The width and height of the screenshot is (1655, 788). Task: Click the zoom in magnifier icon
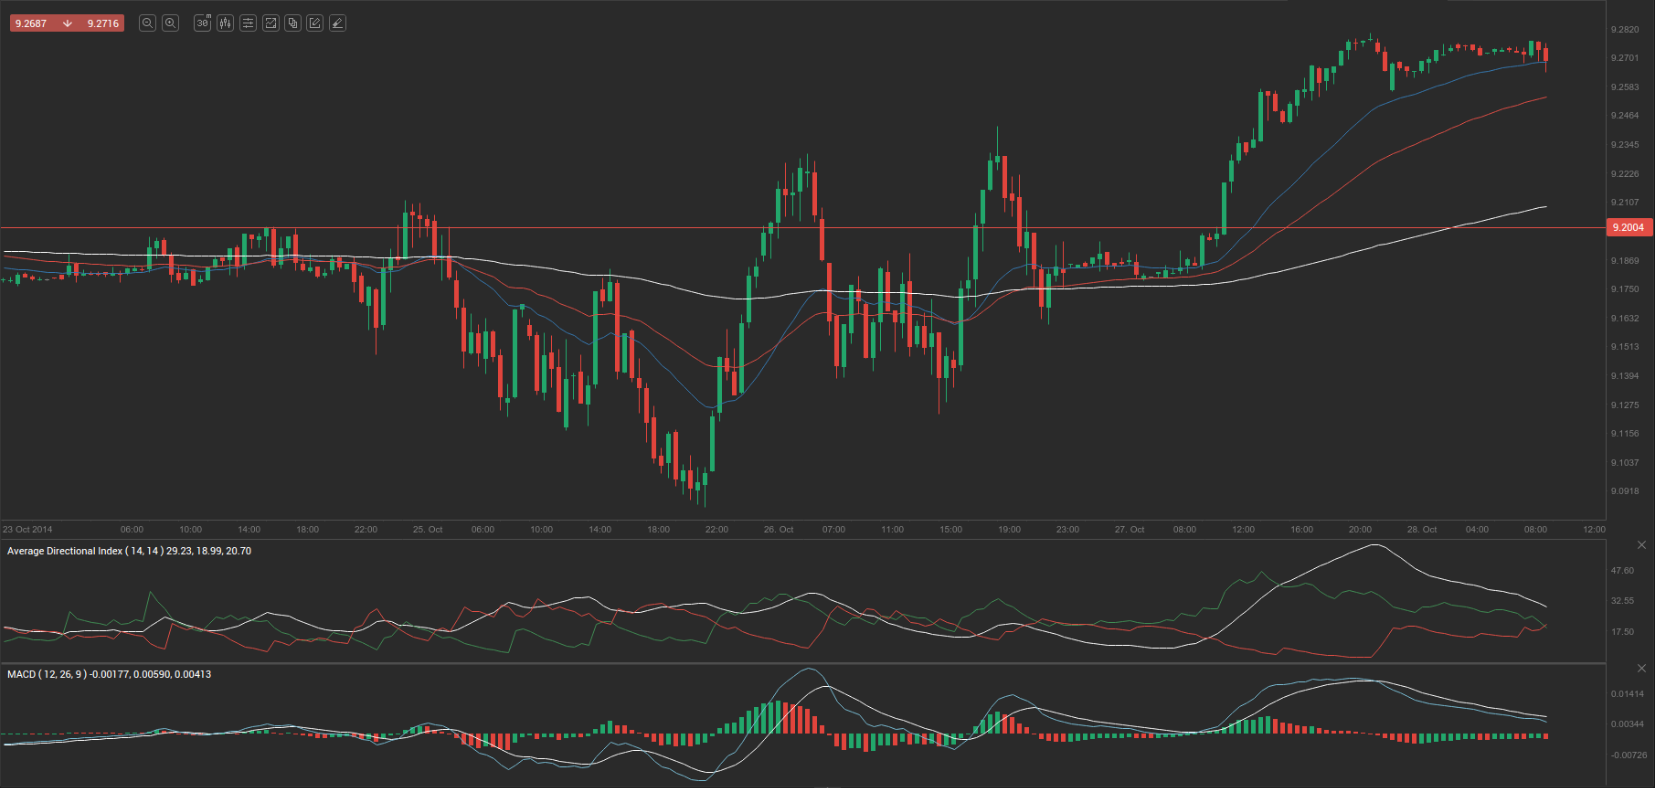[170, 23]
